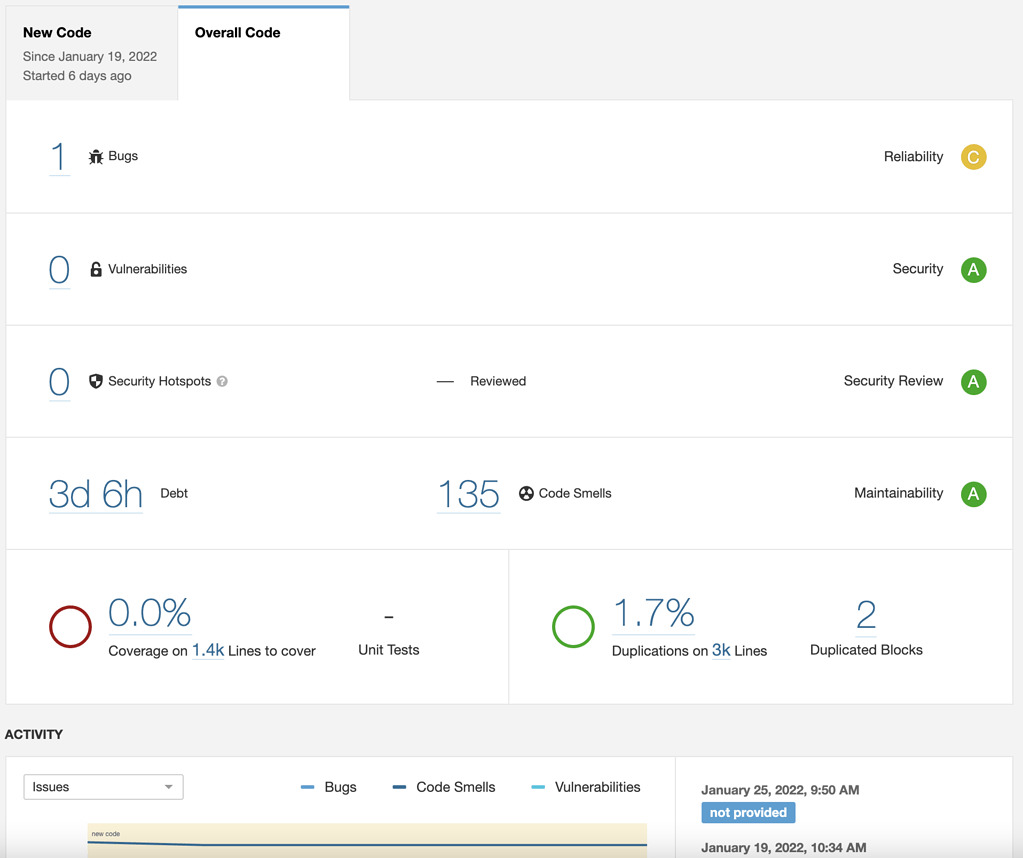Click the green duplications circle indicator
The image size is (1023, 858).
573,627
